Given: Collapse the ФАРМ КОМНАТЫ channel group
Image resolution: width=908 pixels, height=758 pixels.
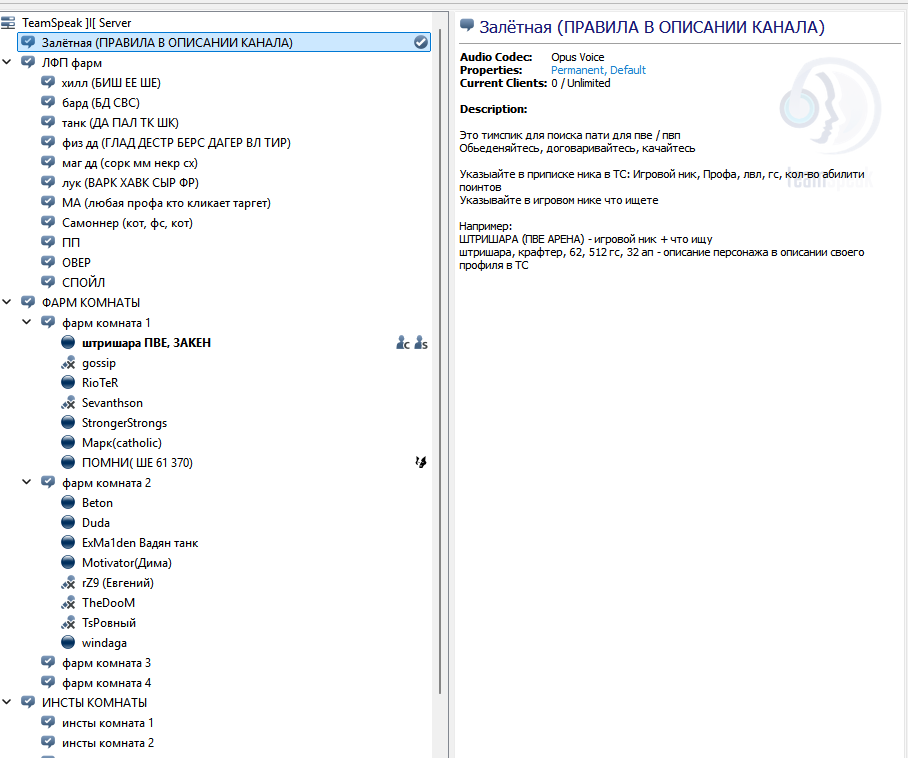Looking at the screenshot, I should [8, 302].
